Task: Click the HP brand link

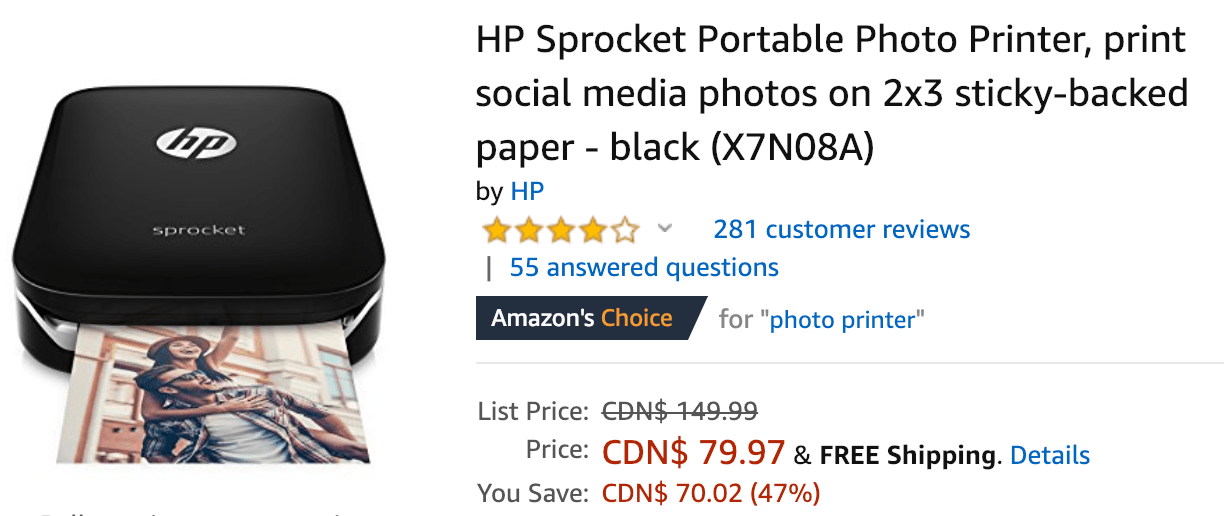Action: click(x=527, y=191)
